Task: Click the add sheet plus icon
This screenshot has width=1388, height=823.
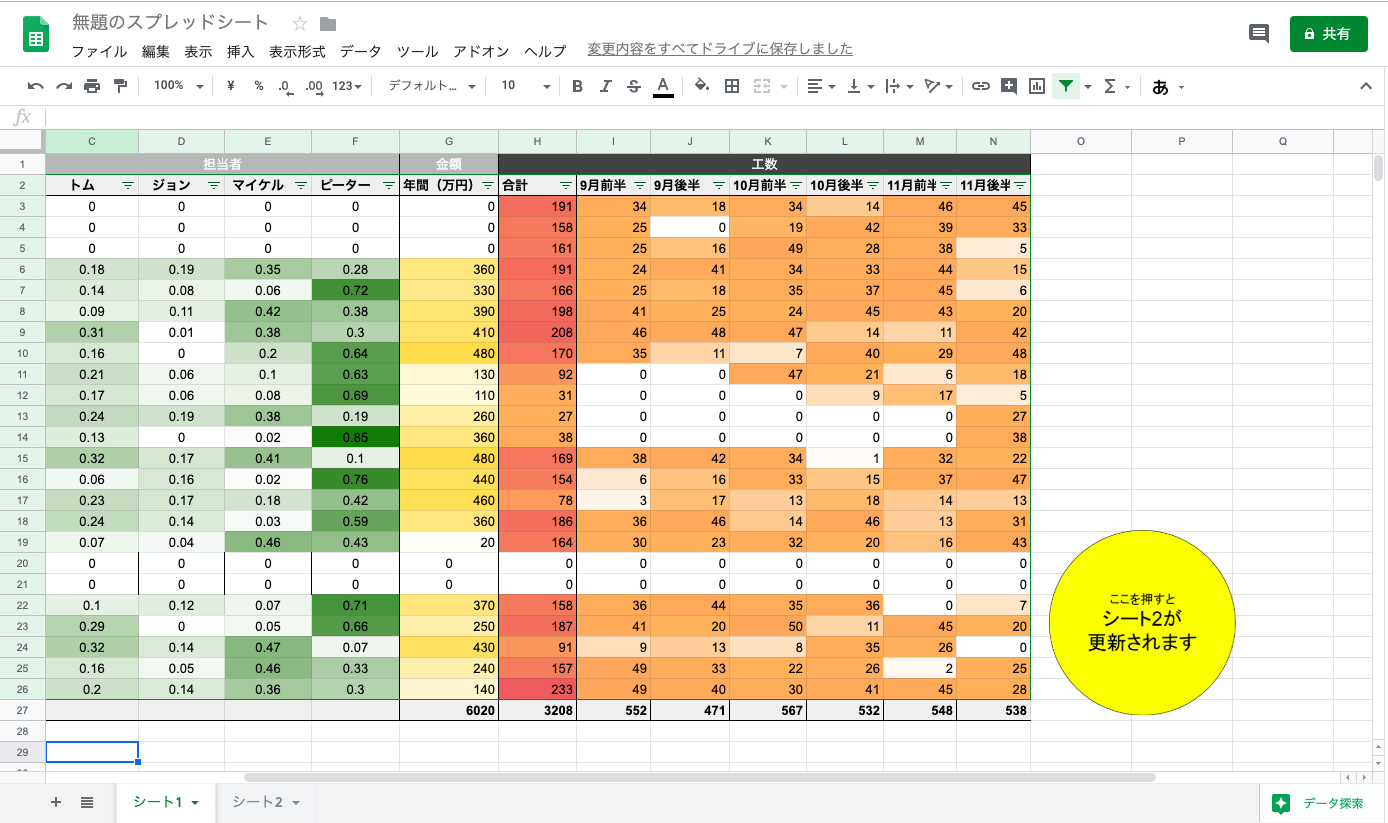Action: click(x=56, y=802)
